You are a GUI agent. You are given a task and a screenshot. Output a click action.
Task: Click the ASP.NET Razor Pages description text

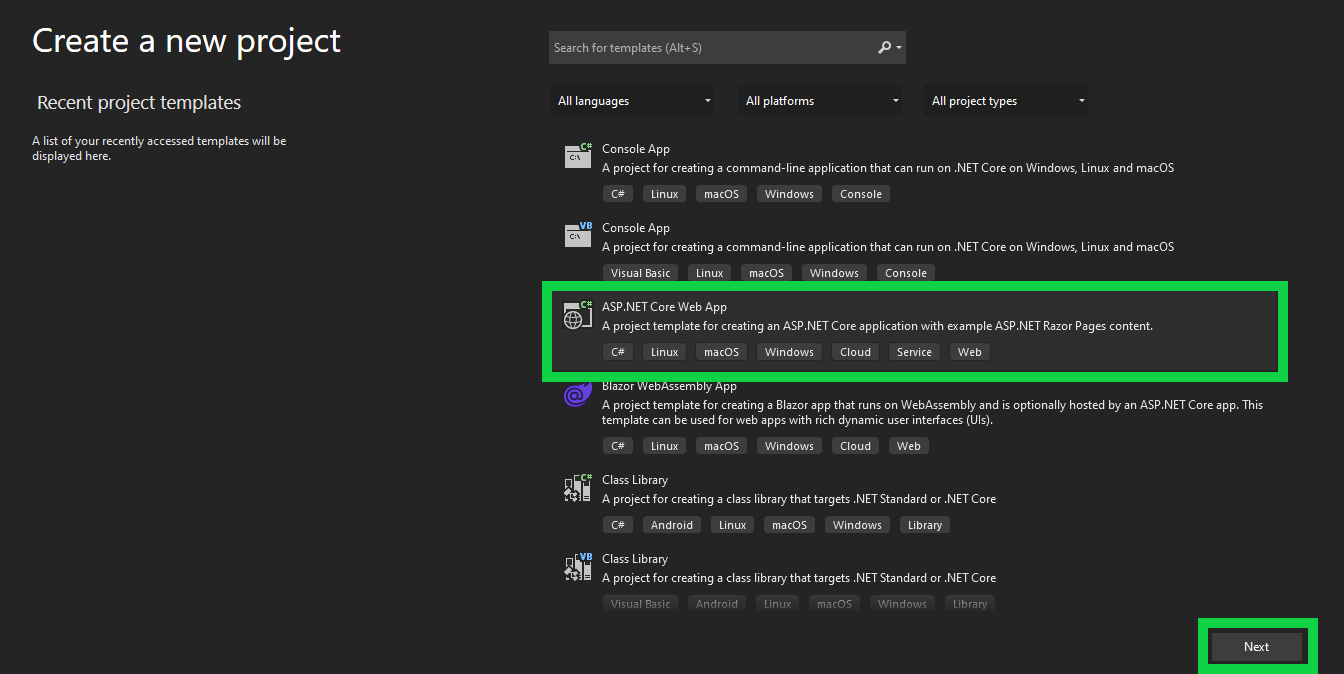877,326
